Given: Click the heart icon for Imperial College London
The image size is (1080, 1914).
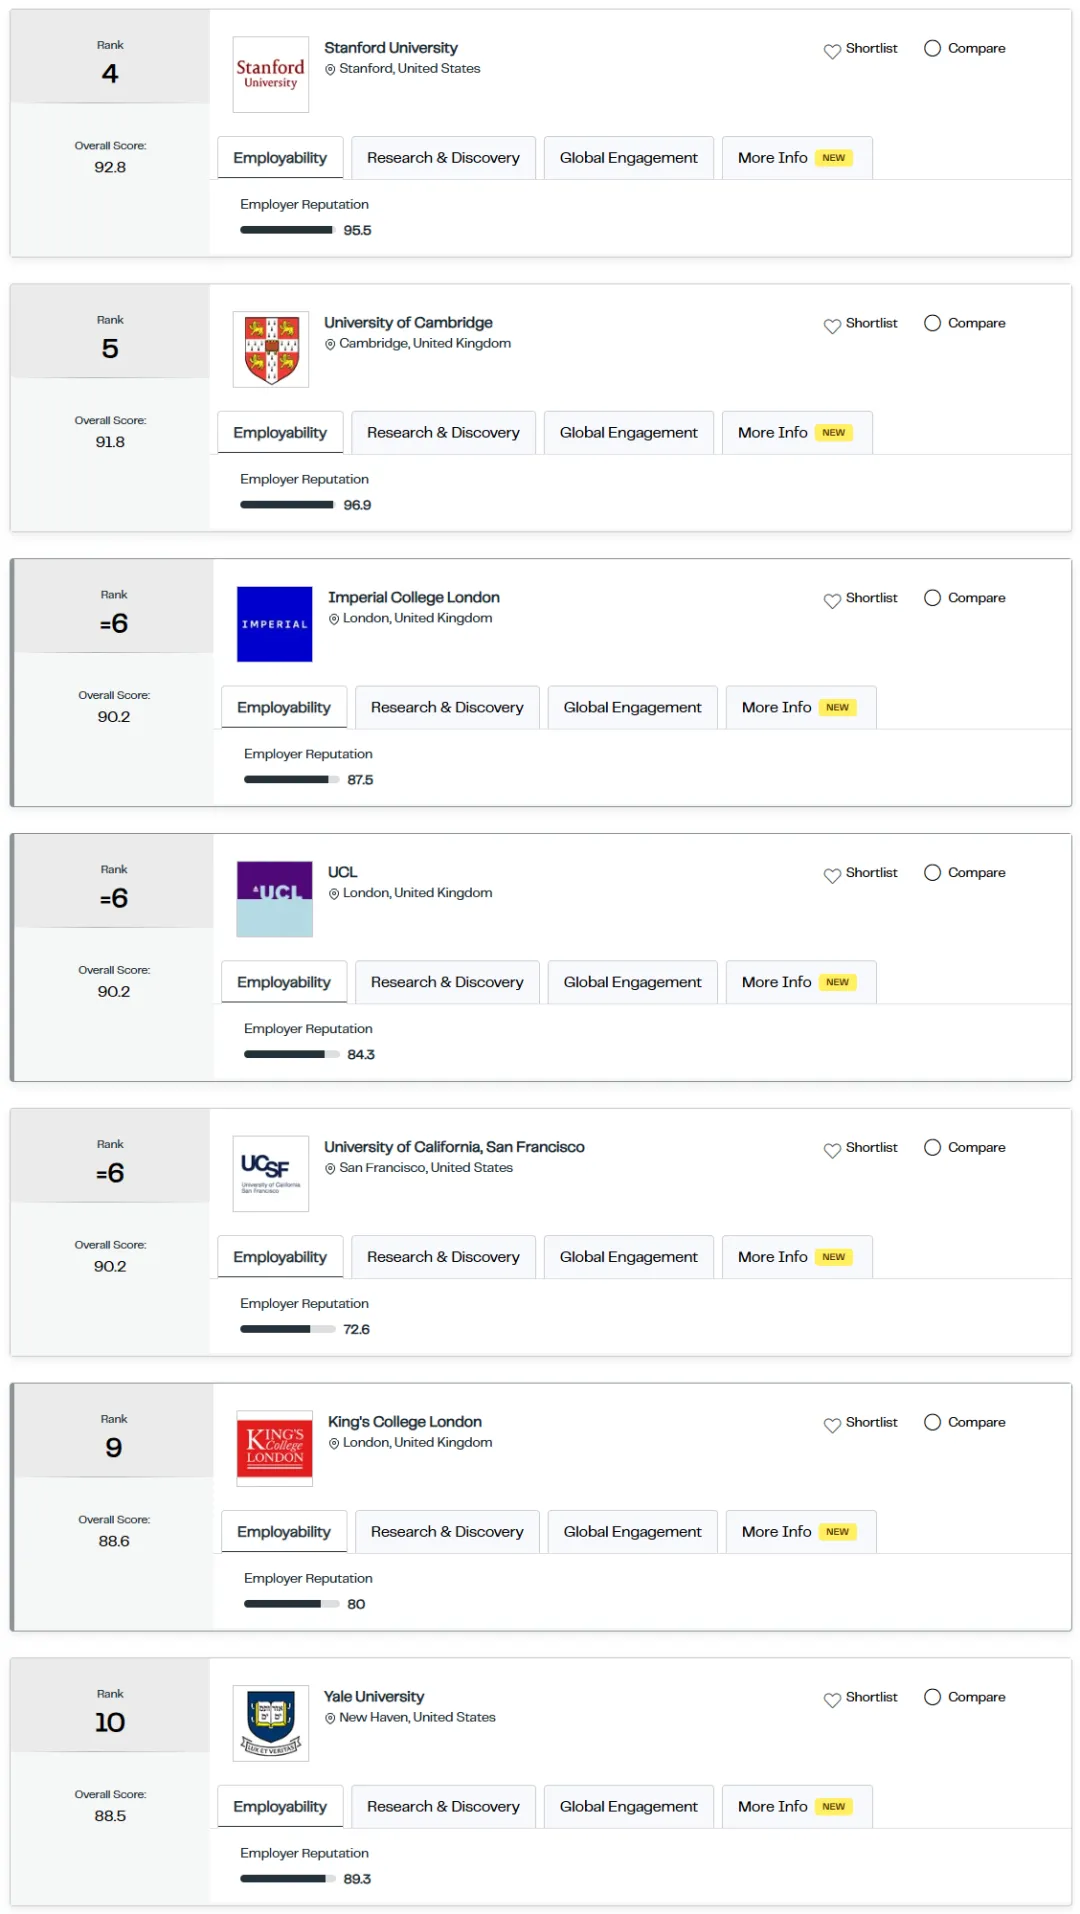Looking at the screenshot, I should click(831, 600).
